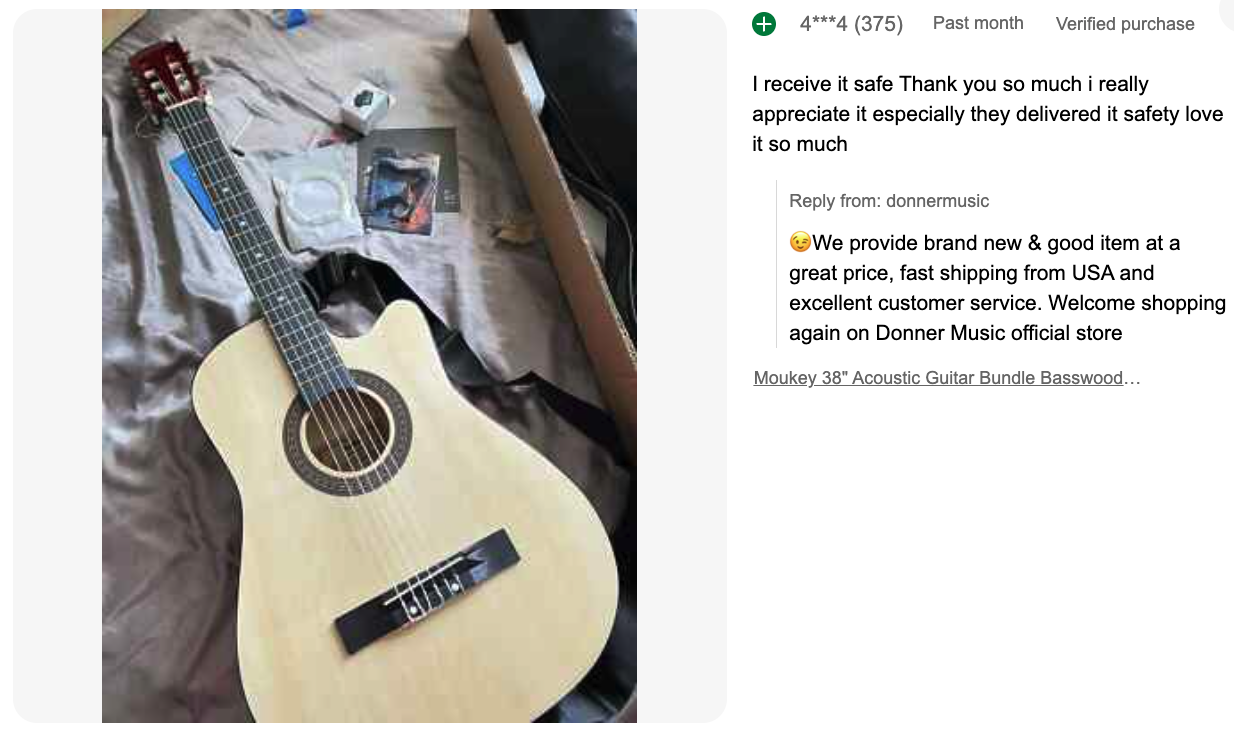This screenshot has width=1234, height=732.
Task: Select buyer username 4***4
Action: pyautogui.click(x=823, y=24)
